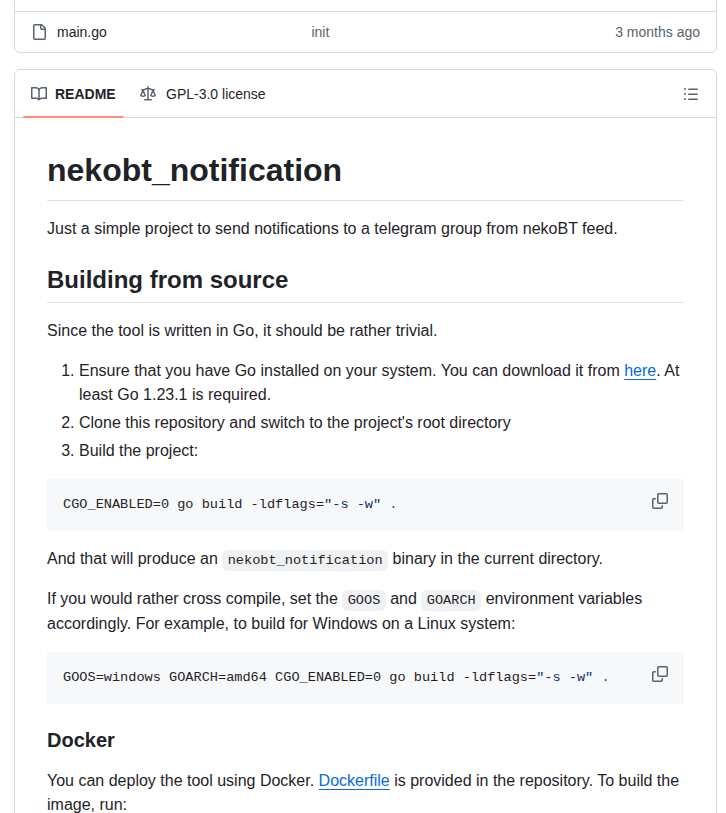
Task: Click the CGO_ENABLED=0 build code block text
Action: pyautogui.click(x=229, y=504)
